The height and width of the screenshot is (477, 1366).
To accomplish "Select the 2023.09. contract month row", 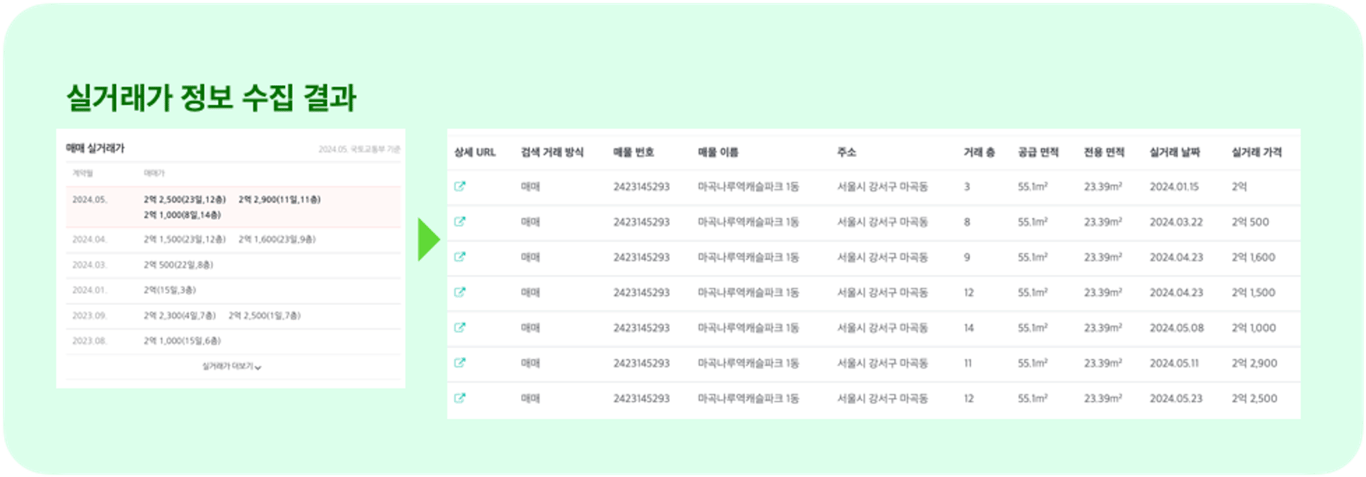I will coord(231,315).
